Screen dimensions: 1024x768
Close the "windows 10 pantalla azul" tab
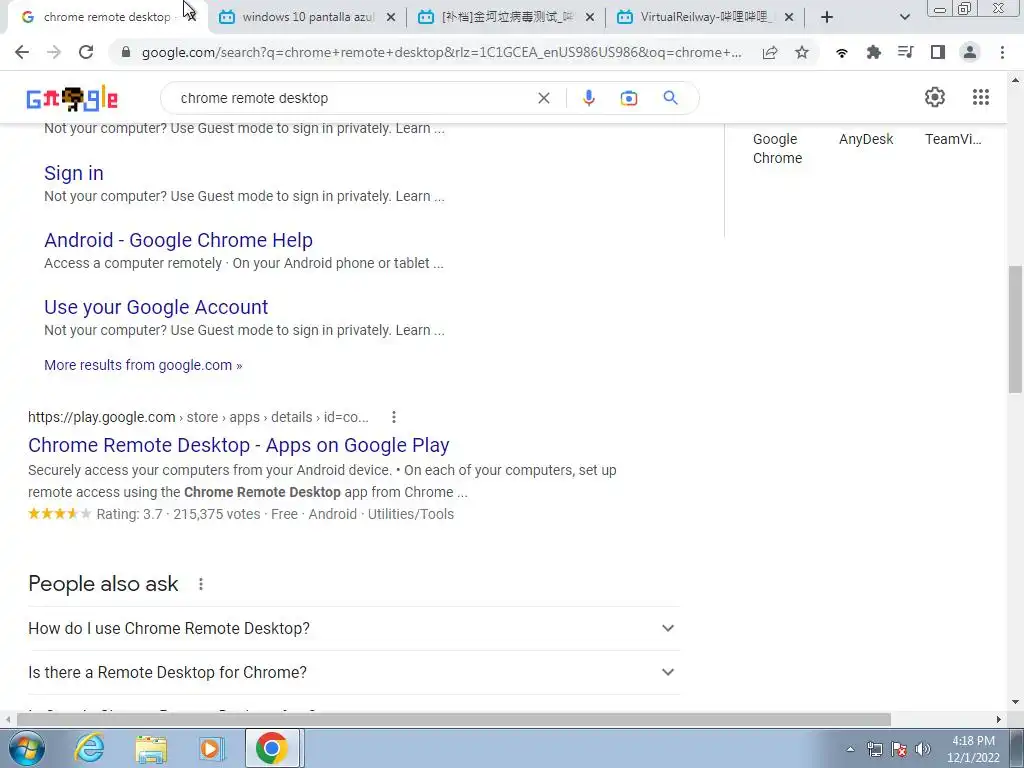coord(391,18)
